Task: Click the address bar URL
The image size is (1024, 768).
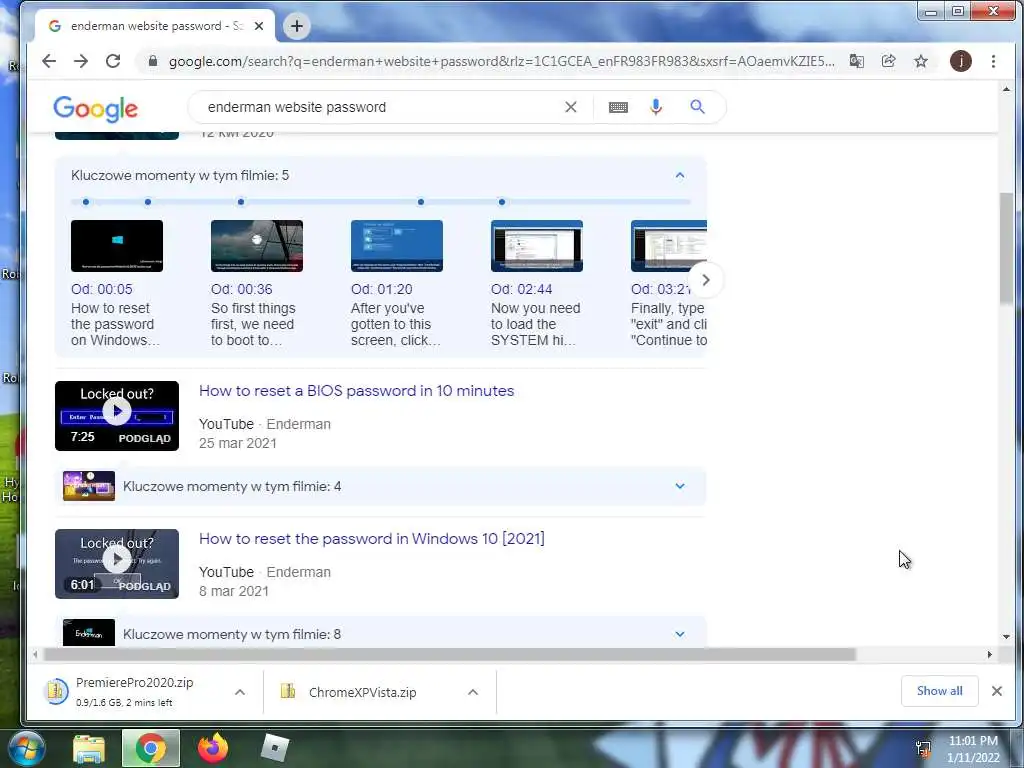Action: [x=502, y=61]
